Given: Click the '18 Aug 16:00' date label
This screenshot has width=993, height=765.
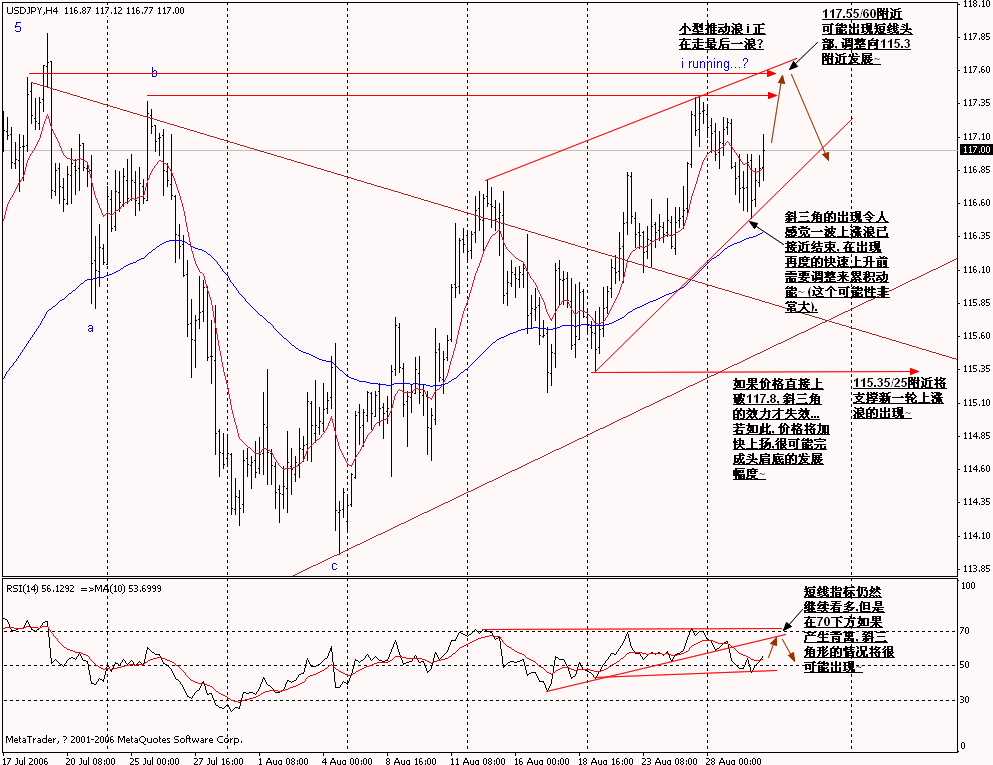Looking at the screenshot, I should [x=606, y=761].
